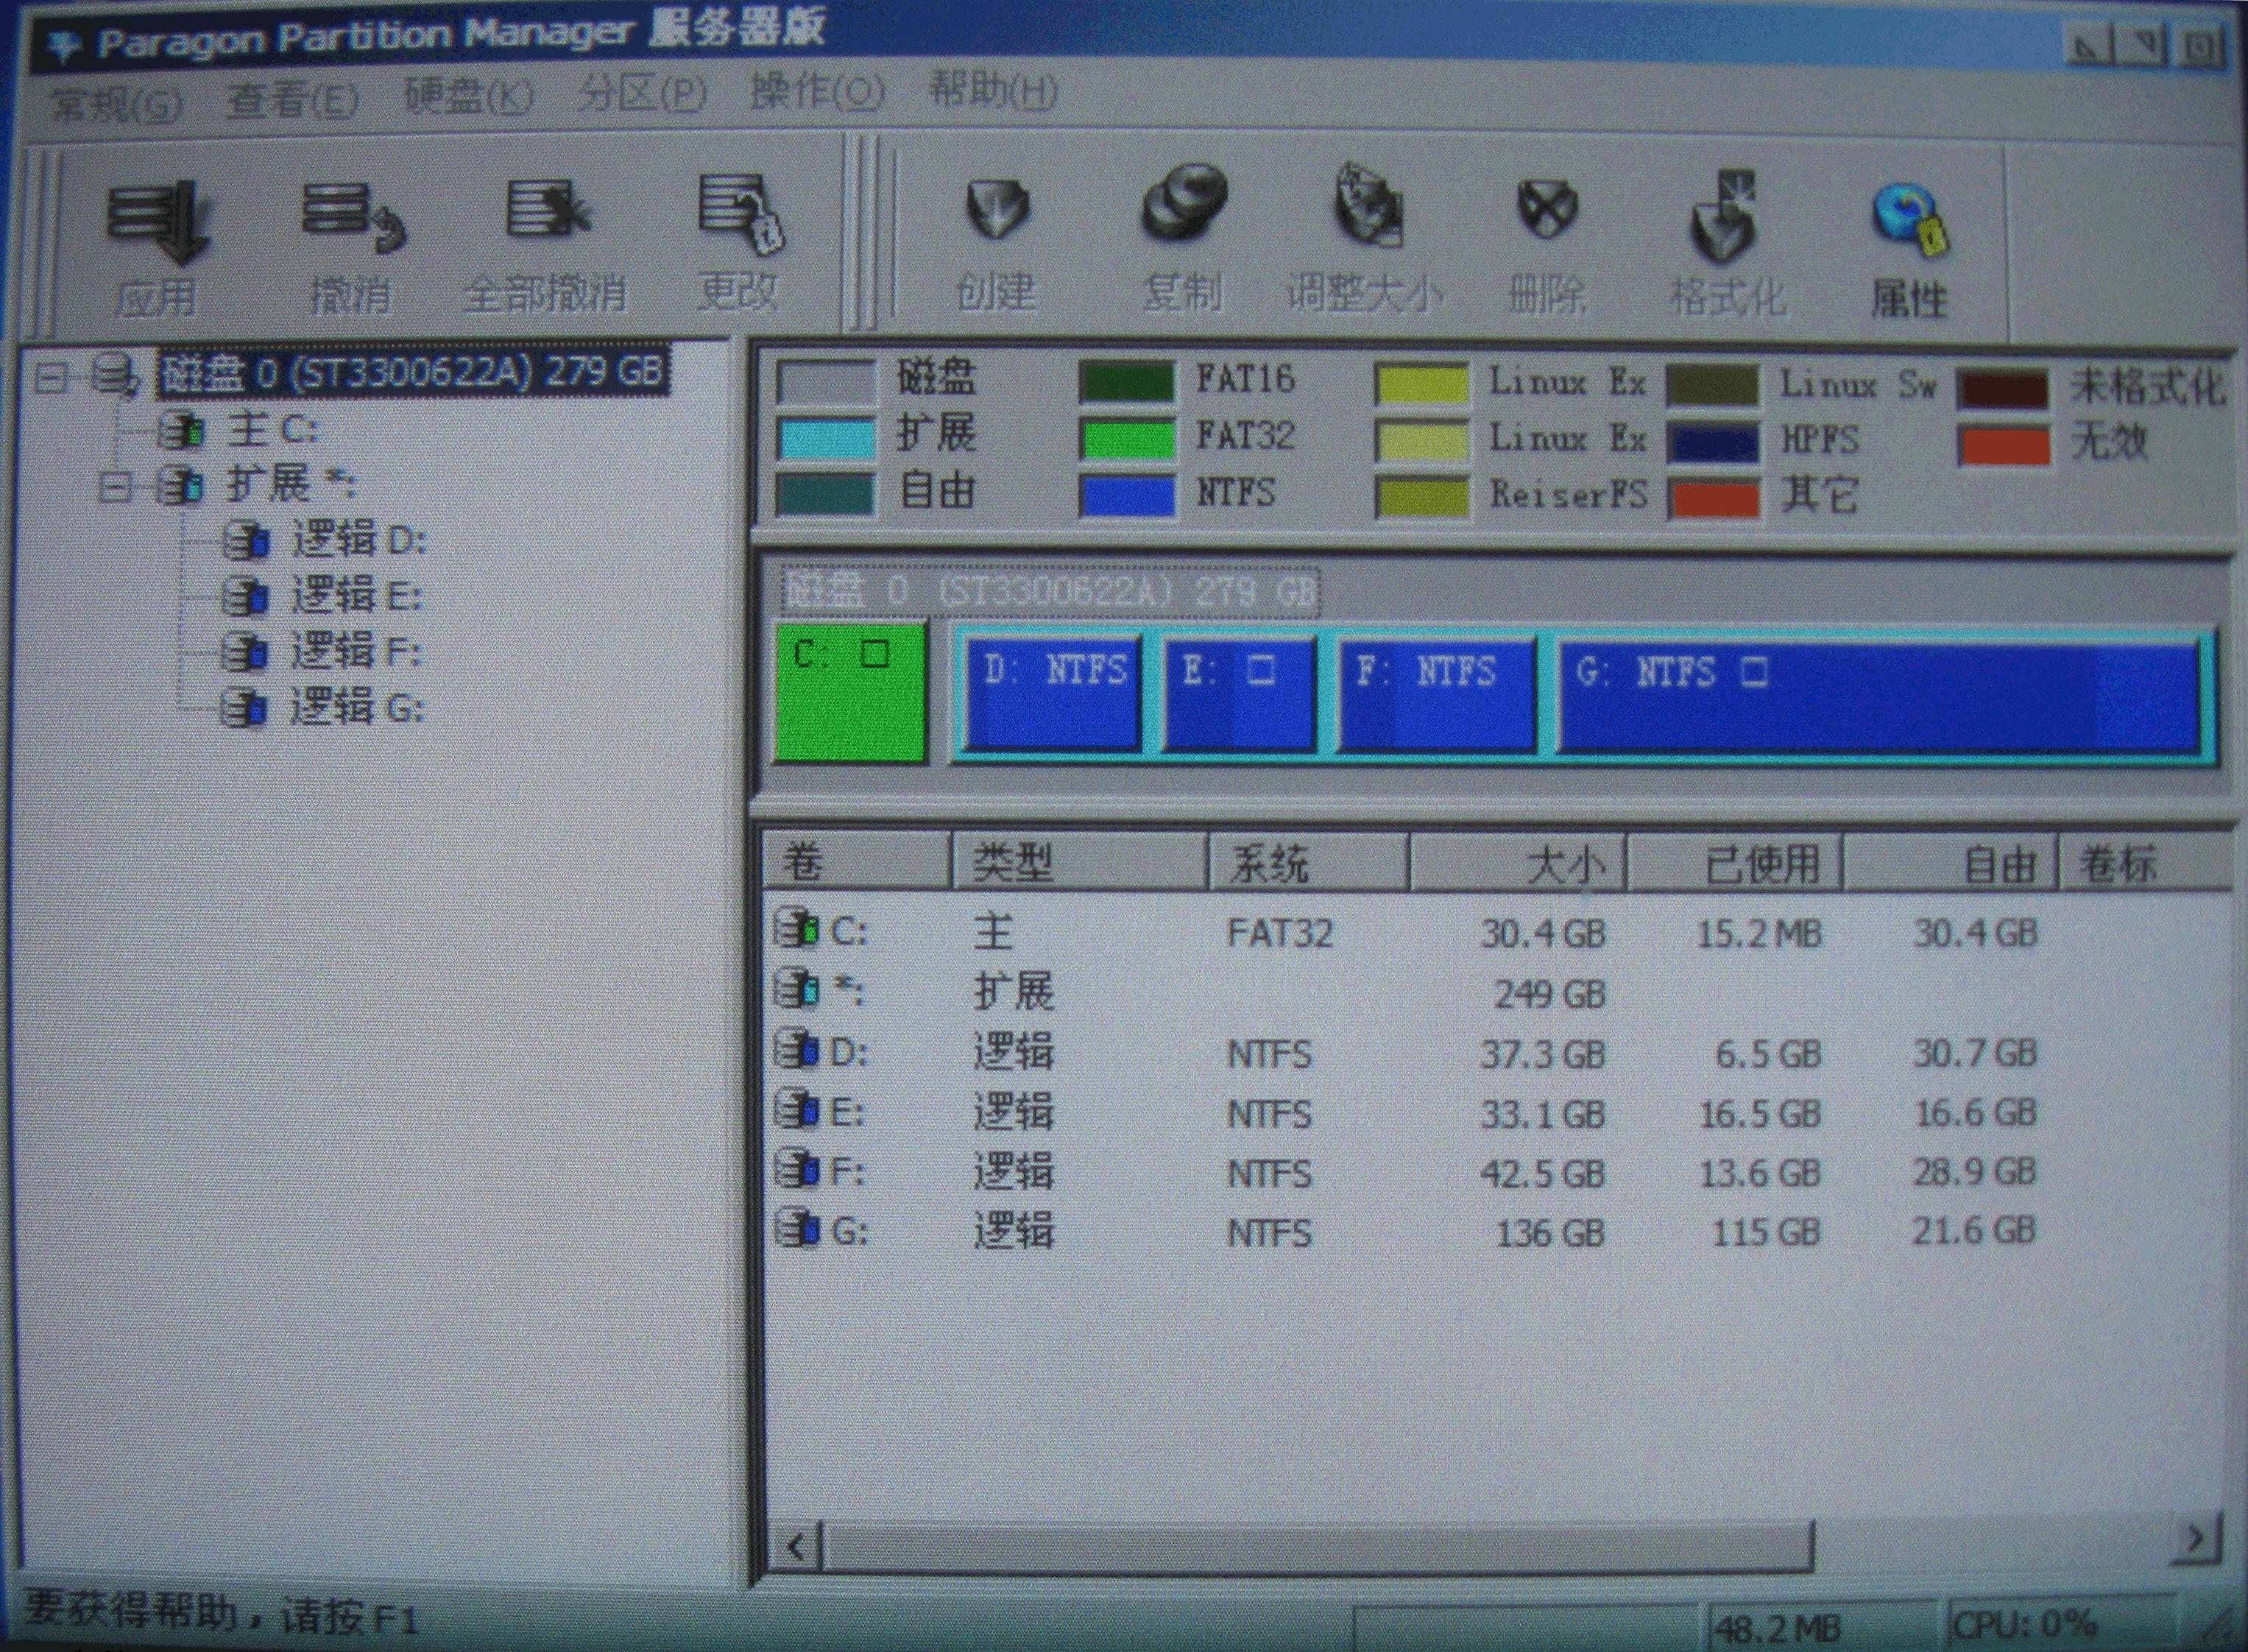
Task: Click the FAT32 system cell for C:
Action: (x=1280, y=934)
